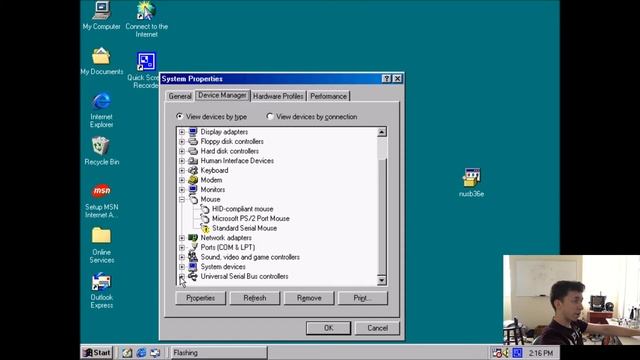
Task: Expand the Human Interface Devices node
Action: [182, 161]
